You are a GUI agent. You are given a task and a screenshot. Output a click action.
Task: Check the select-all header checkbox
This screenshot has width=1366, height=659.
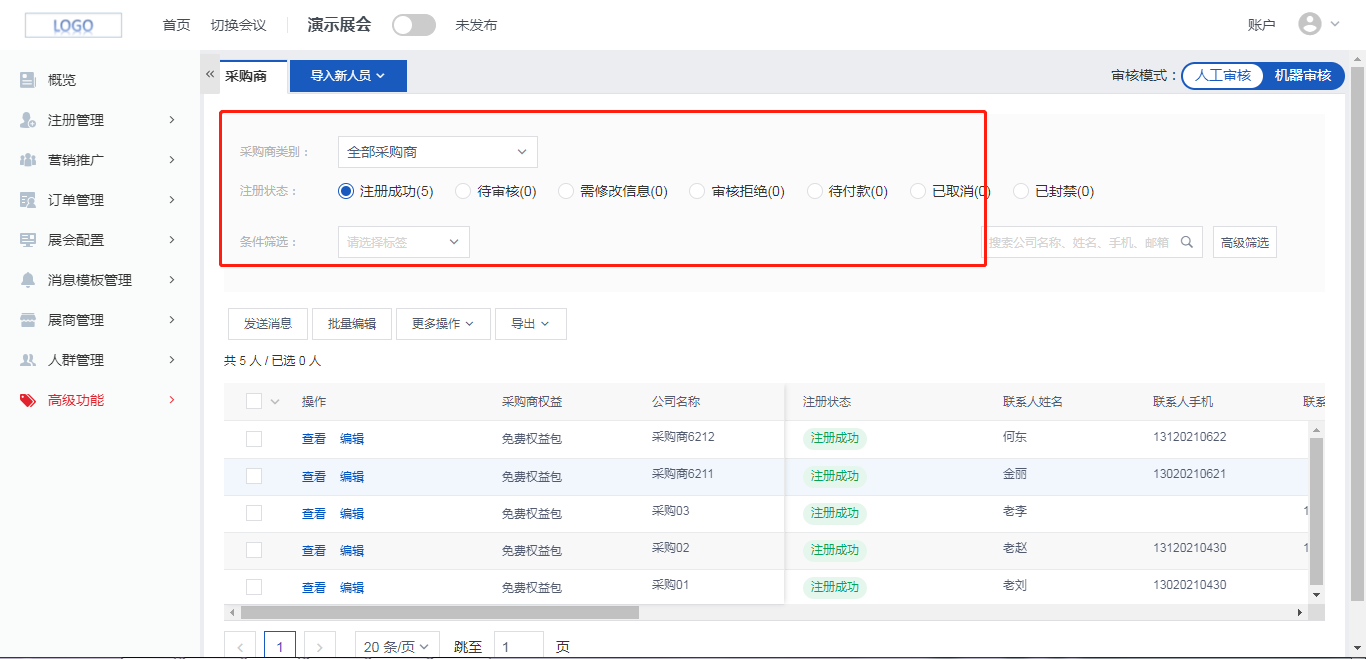(254, 401)
